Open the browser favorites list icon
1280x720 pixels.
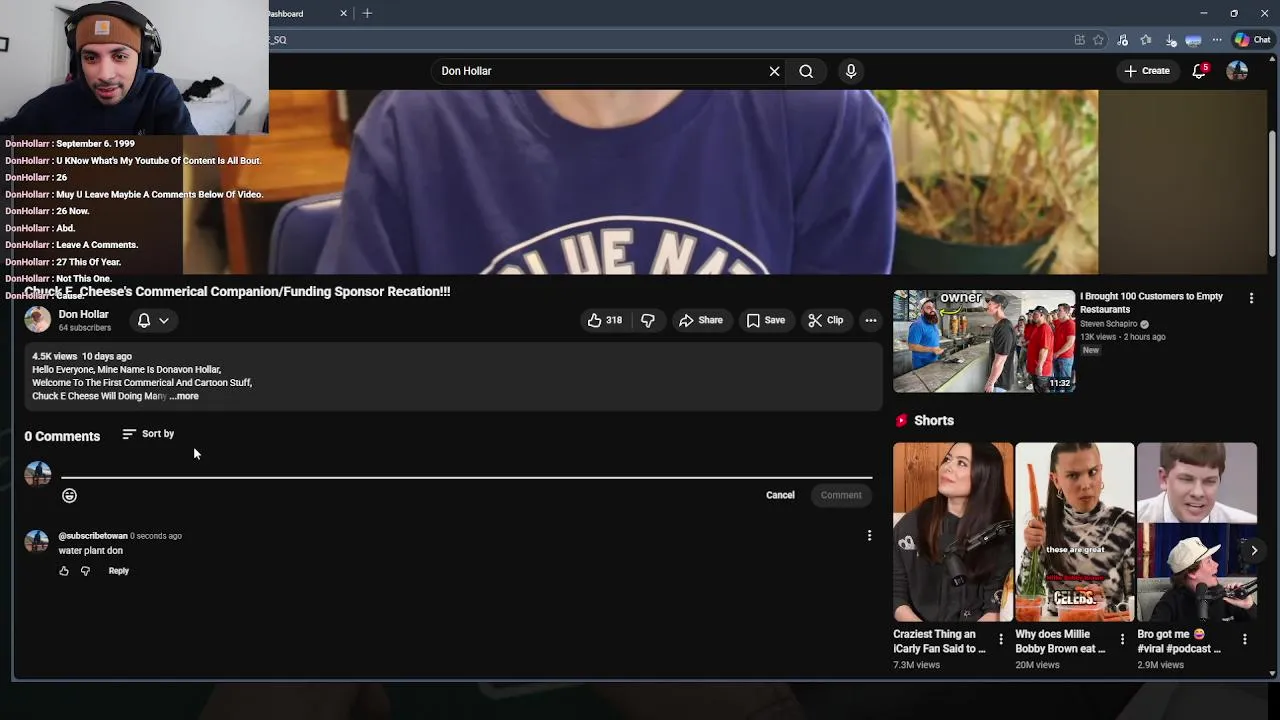point(1146,40)
